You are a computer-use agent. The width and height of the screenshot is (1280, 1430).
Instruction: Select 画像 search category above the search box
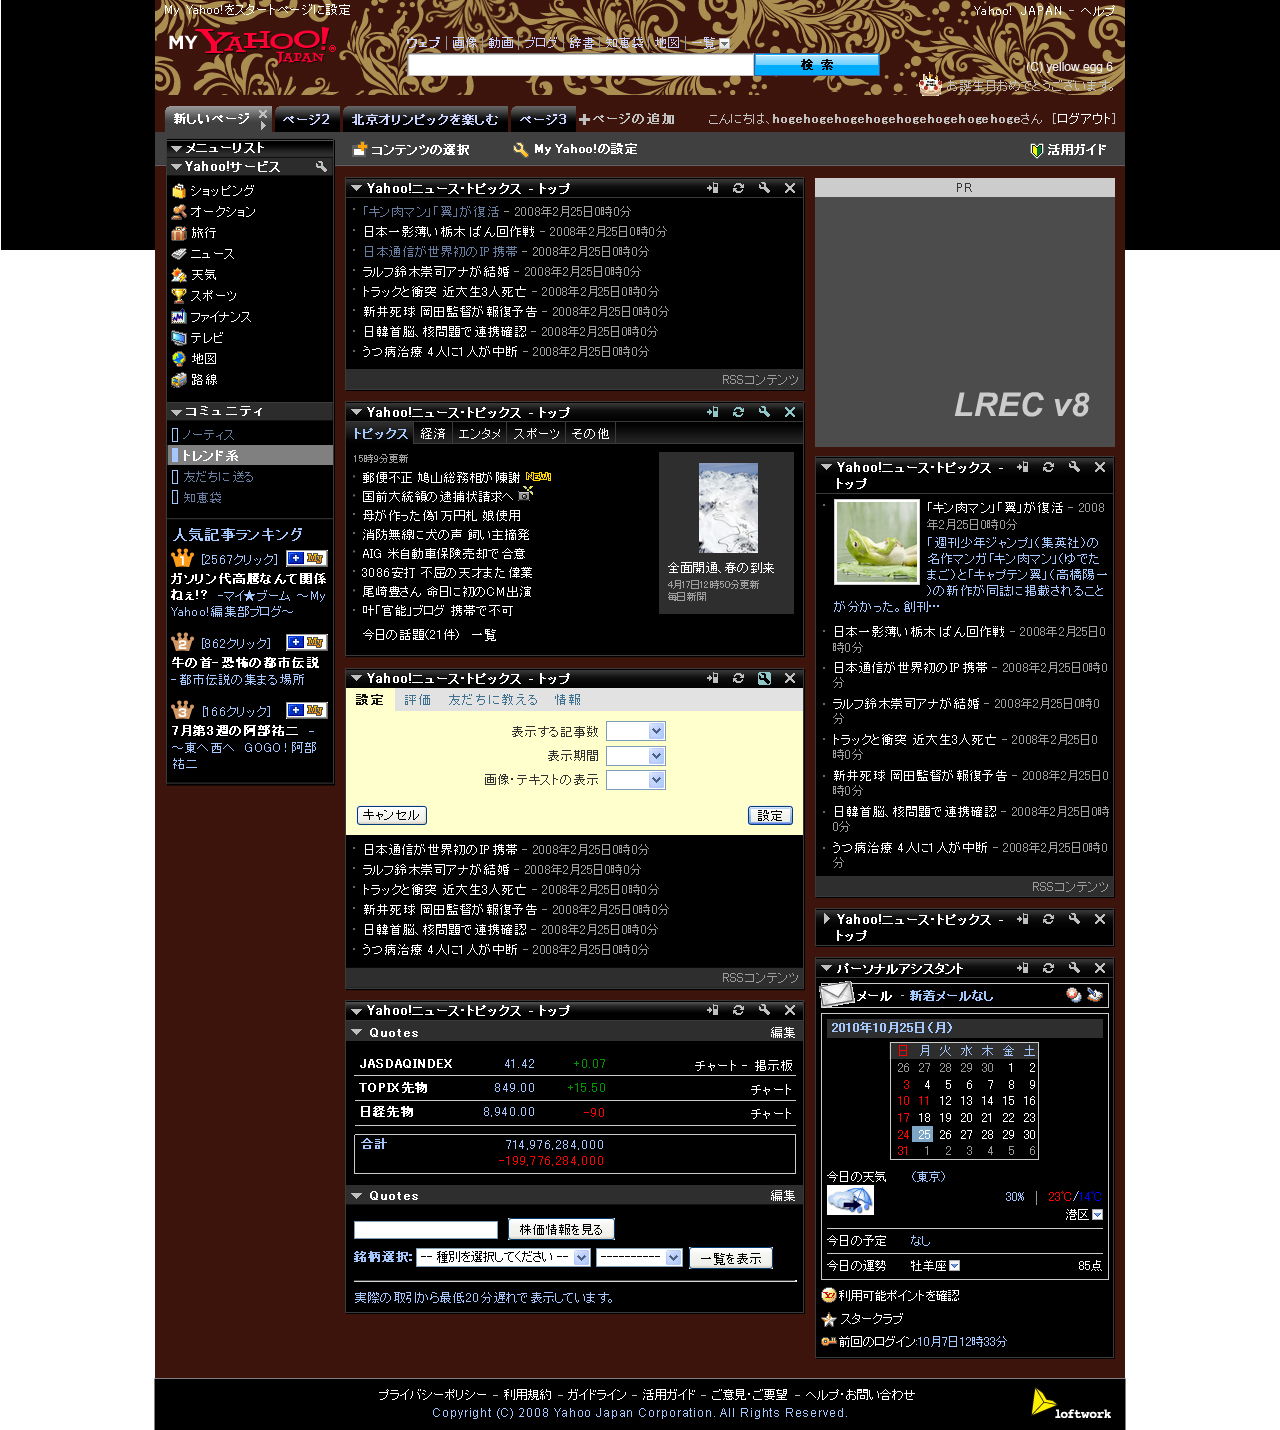[464, 43]
